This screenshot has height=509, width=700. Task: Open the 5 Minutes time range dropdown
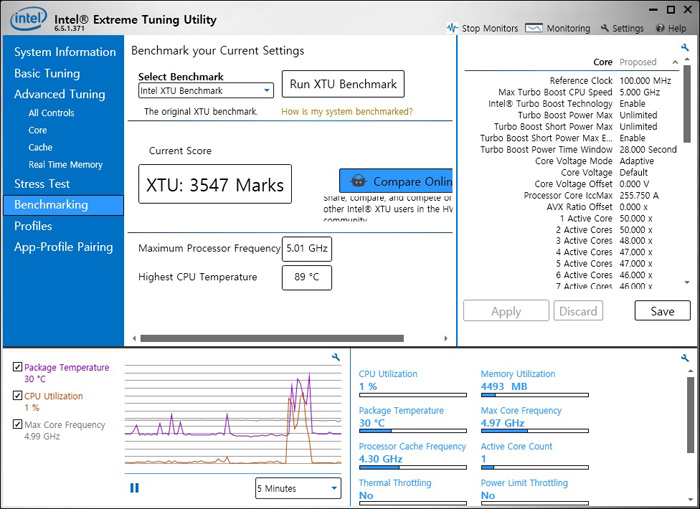tap(298, 488)
